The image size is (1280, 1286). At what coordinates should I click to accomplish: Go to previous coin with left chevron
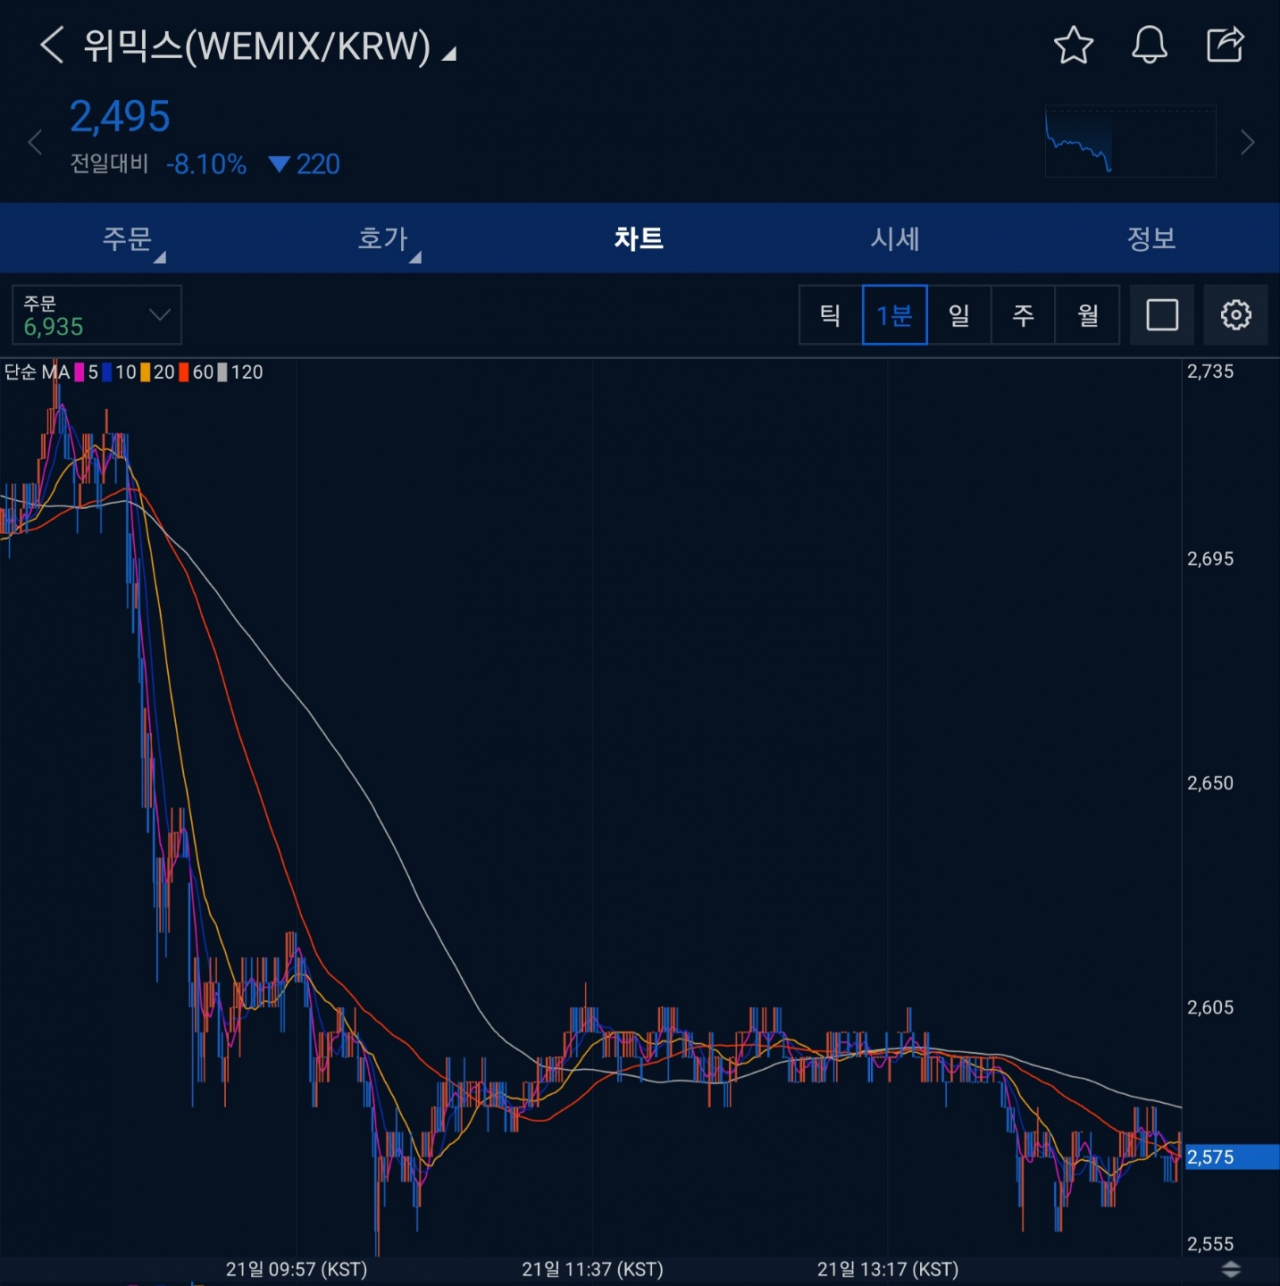(35, 143)
